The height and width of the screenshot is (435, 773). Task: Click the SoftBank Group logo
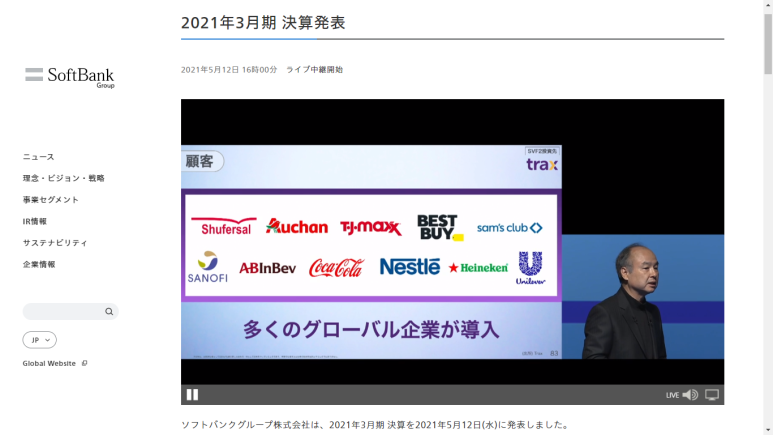(x=70, y=77)
